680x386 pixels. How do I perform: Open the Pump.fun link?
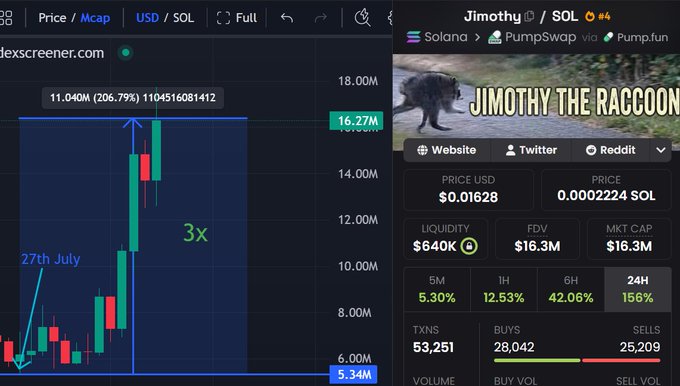636,37
